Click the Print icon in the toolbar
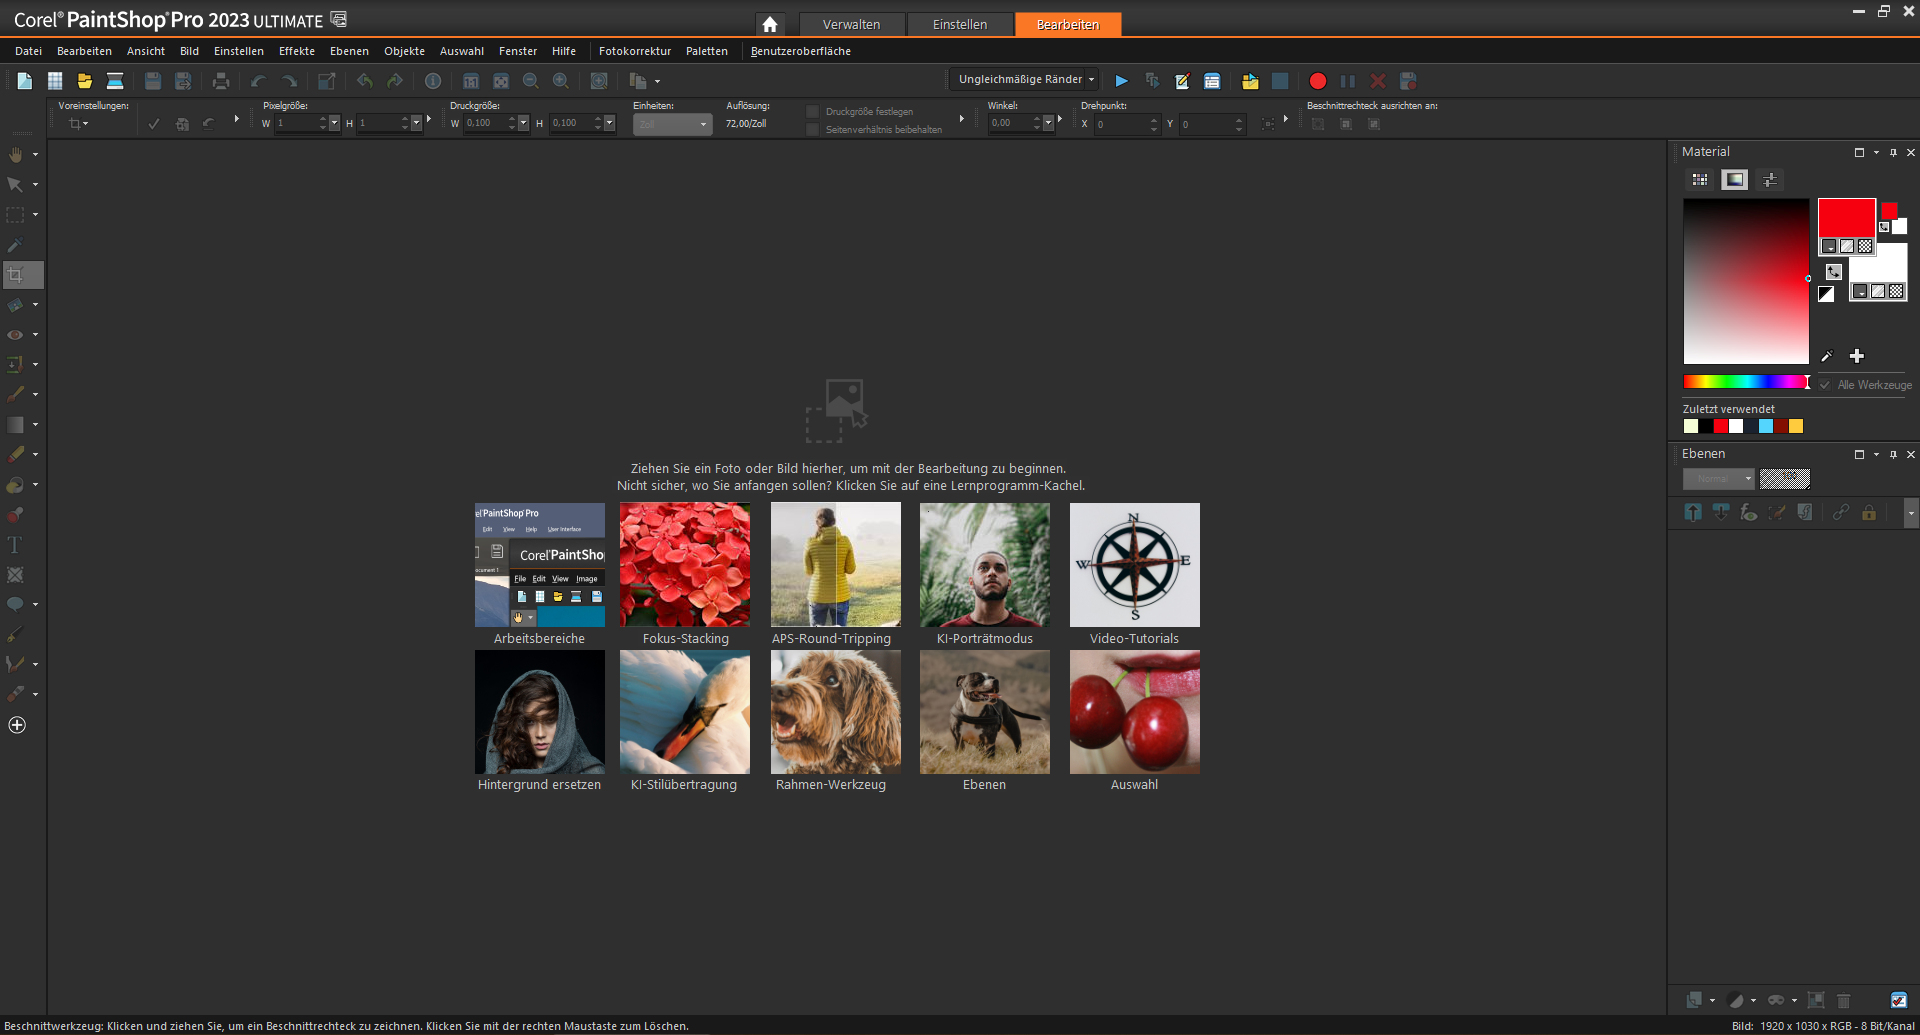This screenshot has height=1035, width=1920. point(221,81)
